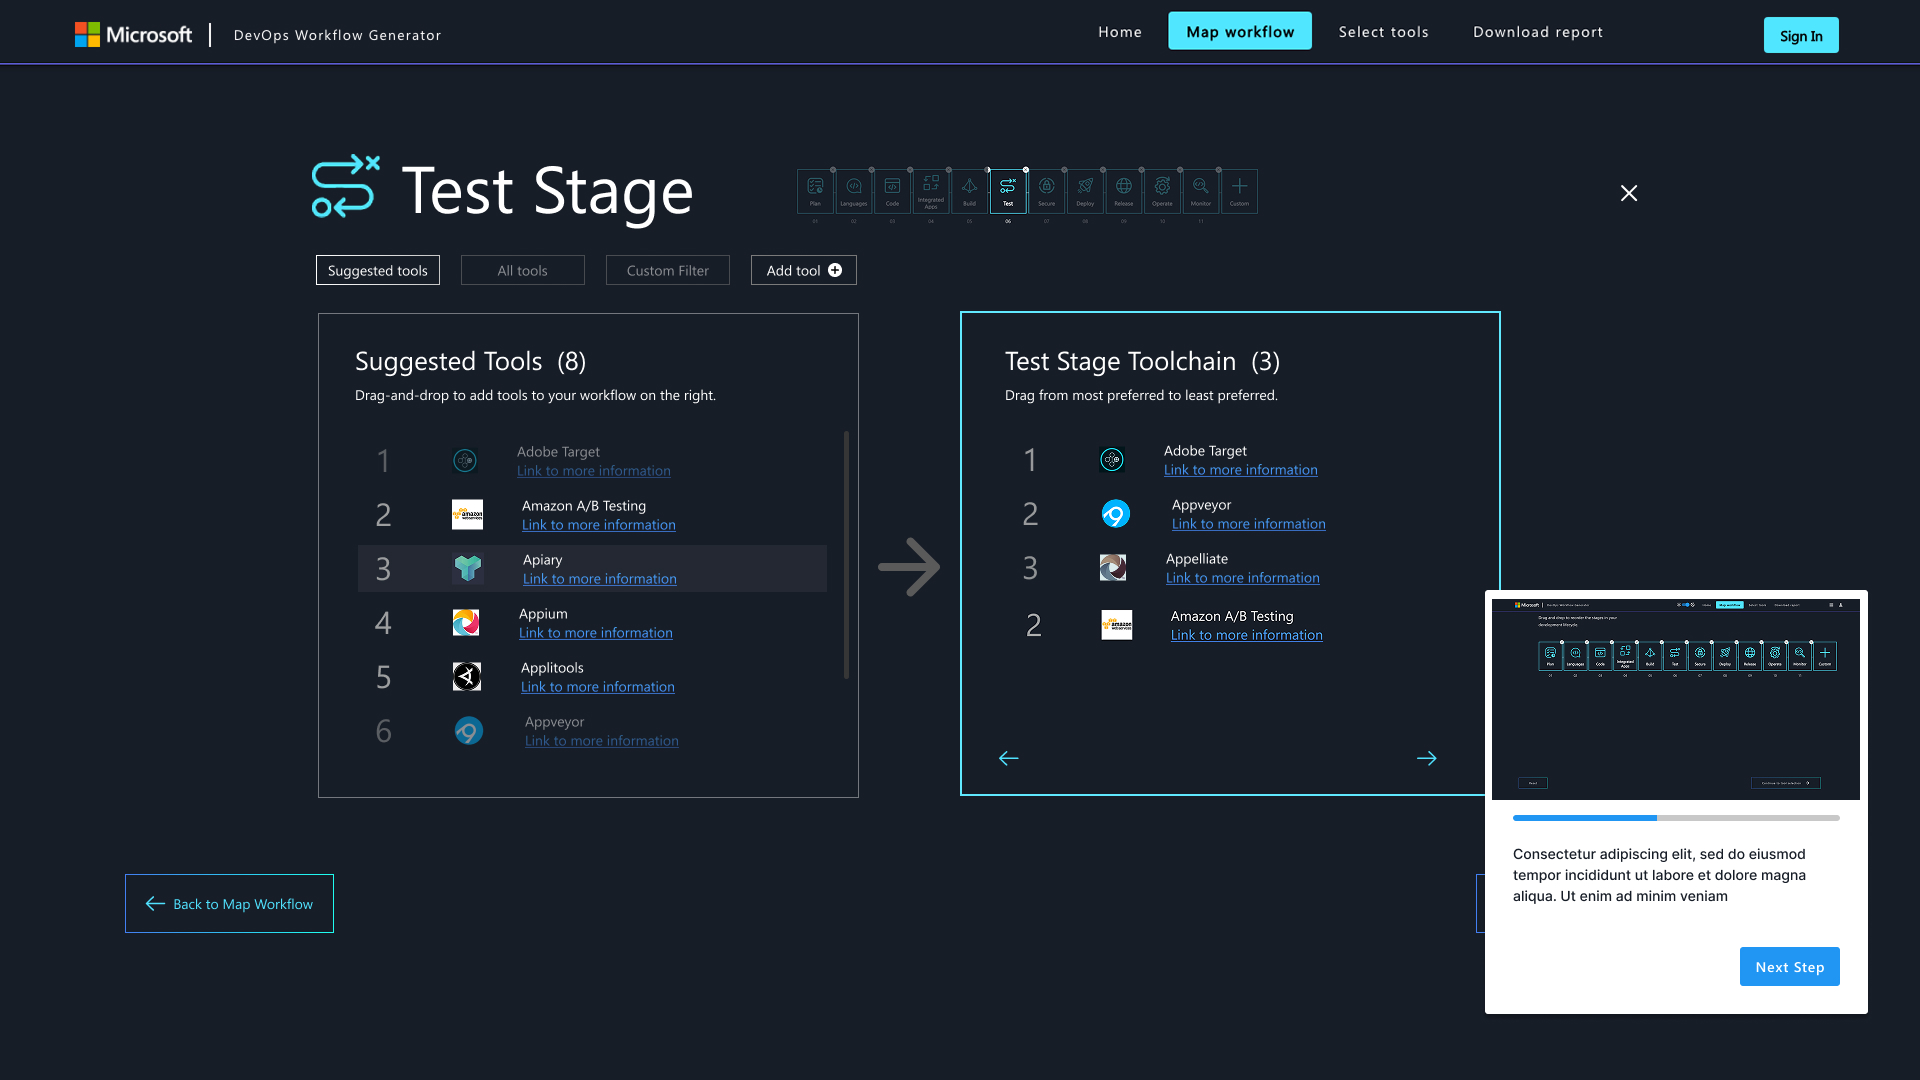The height and width of the screenshot is (1080, 1920).
Task: Select the Languages stage tile
Action: coord(854,191)
